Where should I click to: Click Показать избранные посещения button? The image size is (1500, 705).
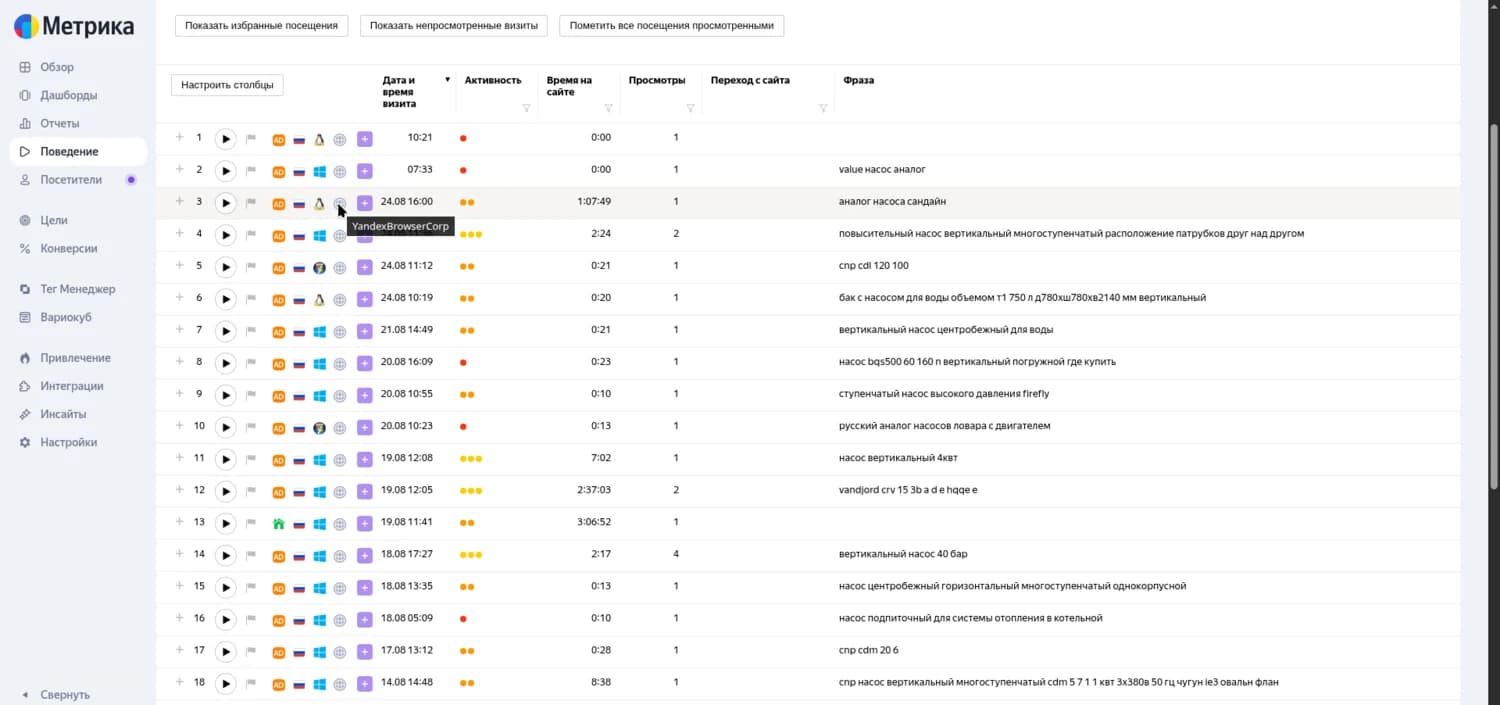pyautogui.click(x=261, y=25)
